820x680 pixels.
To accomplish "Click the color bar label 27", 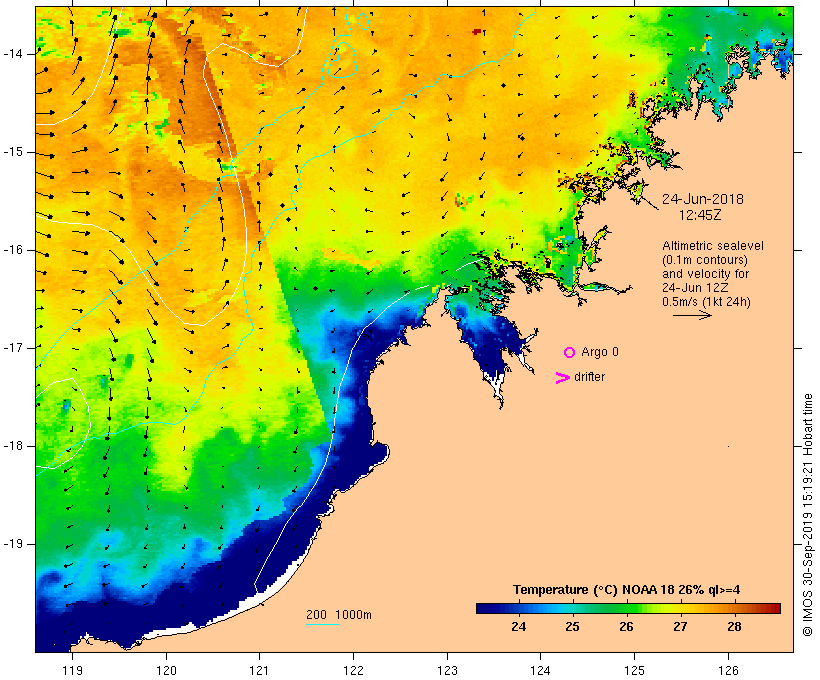I will click(680, 627).
